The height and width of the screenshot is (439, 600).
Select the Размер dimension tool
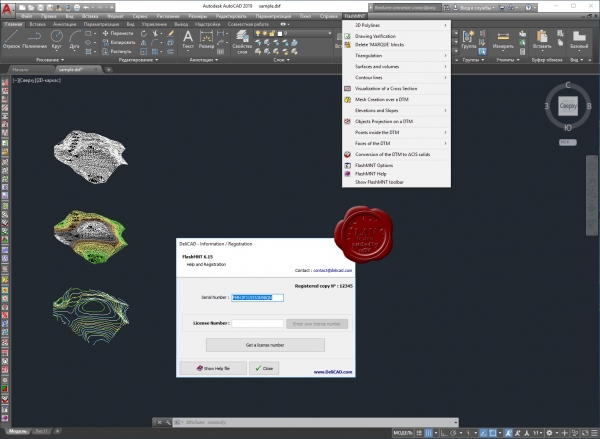coord(206,39)
